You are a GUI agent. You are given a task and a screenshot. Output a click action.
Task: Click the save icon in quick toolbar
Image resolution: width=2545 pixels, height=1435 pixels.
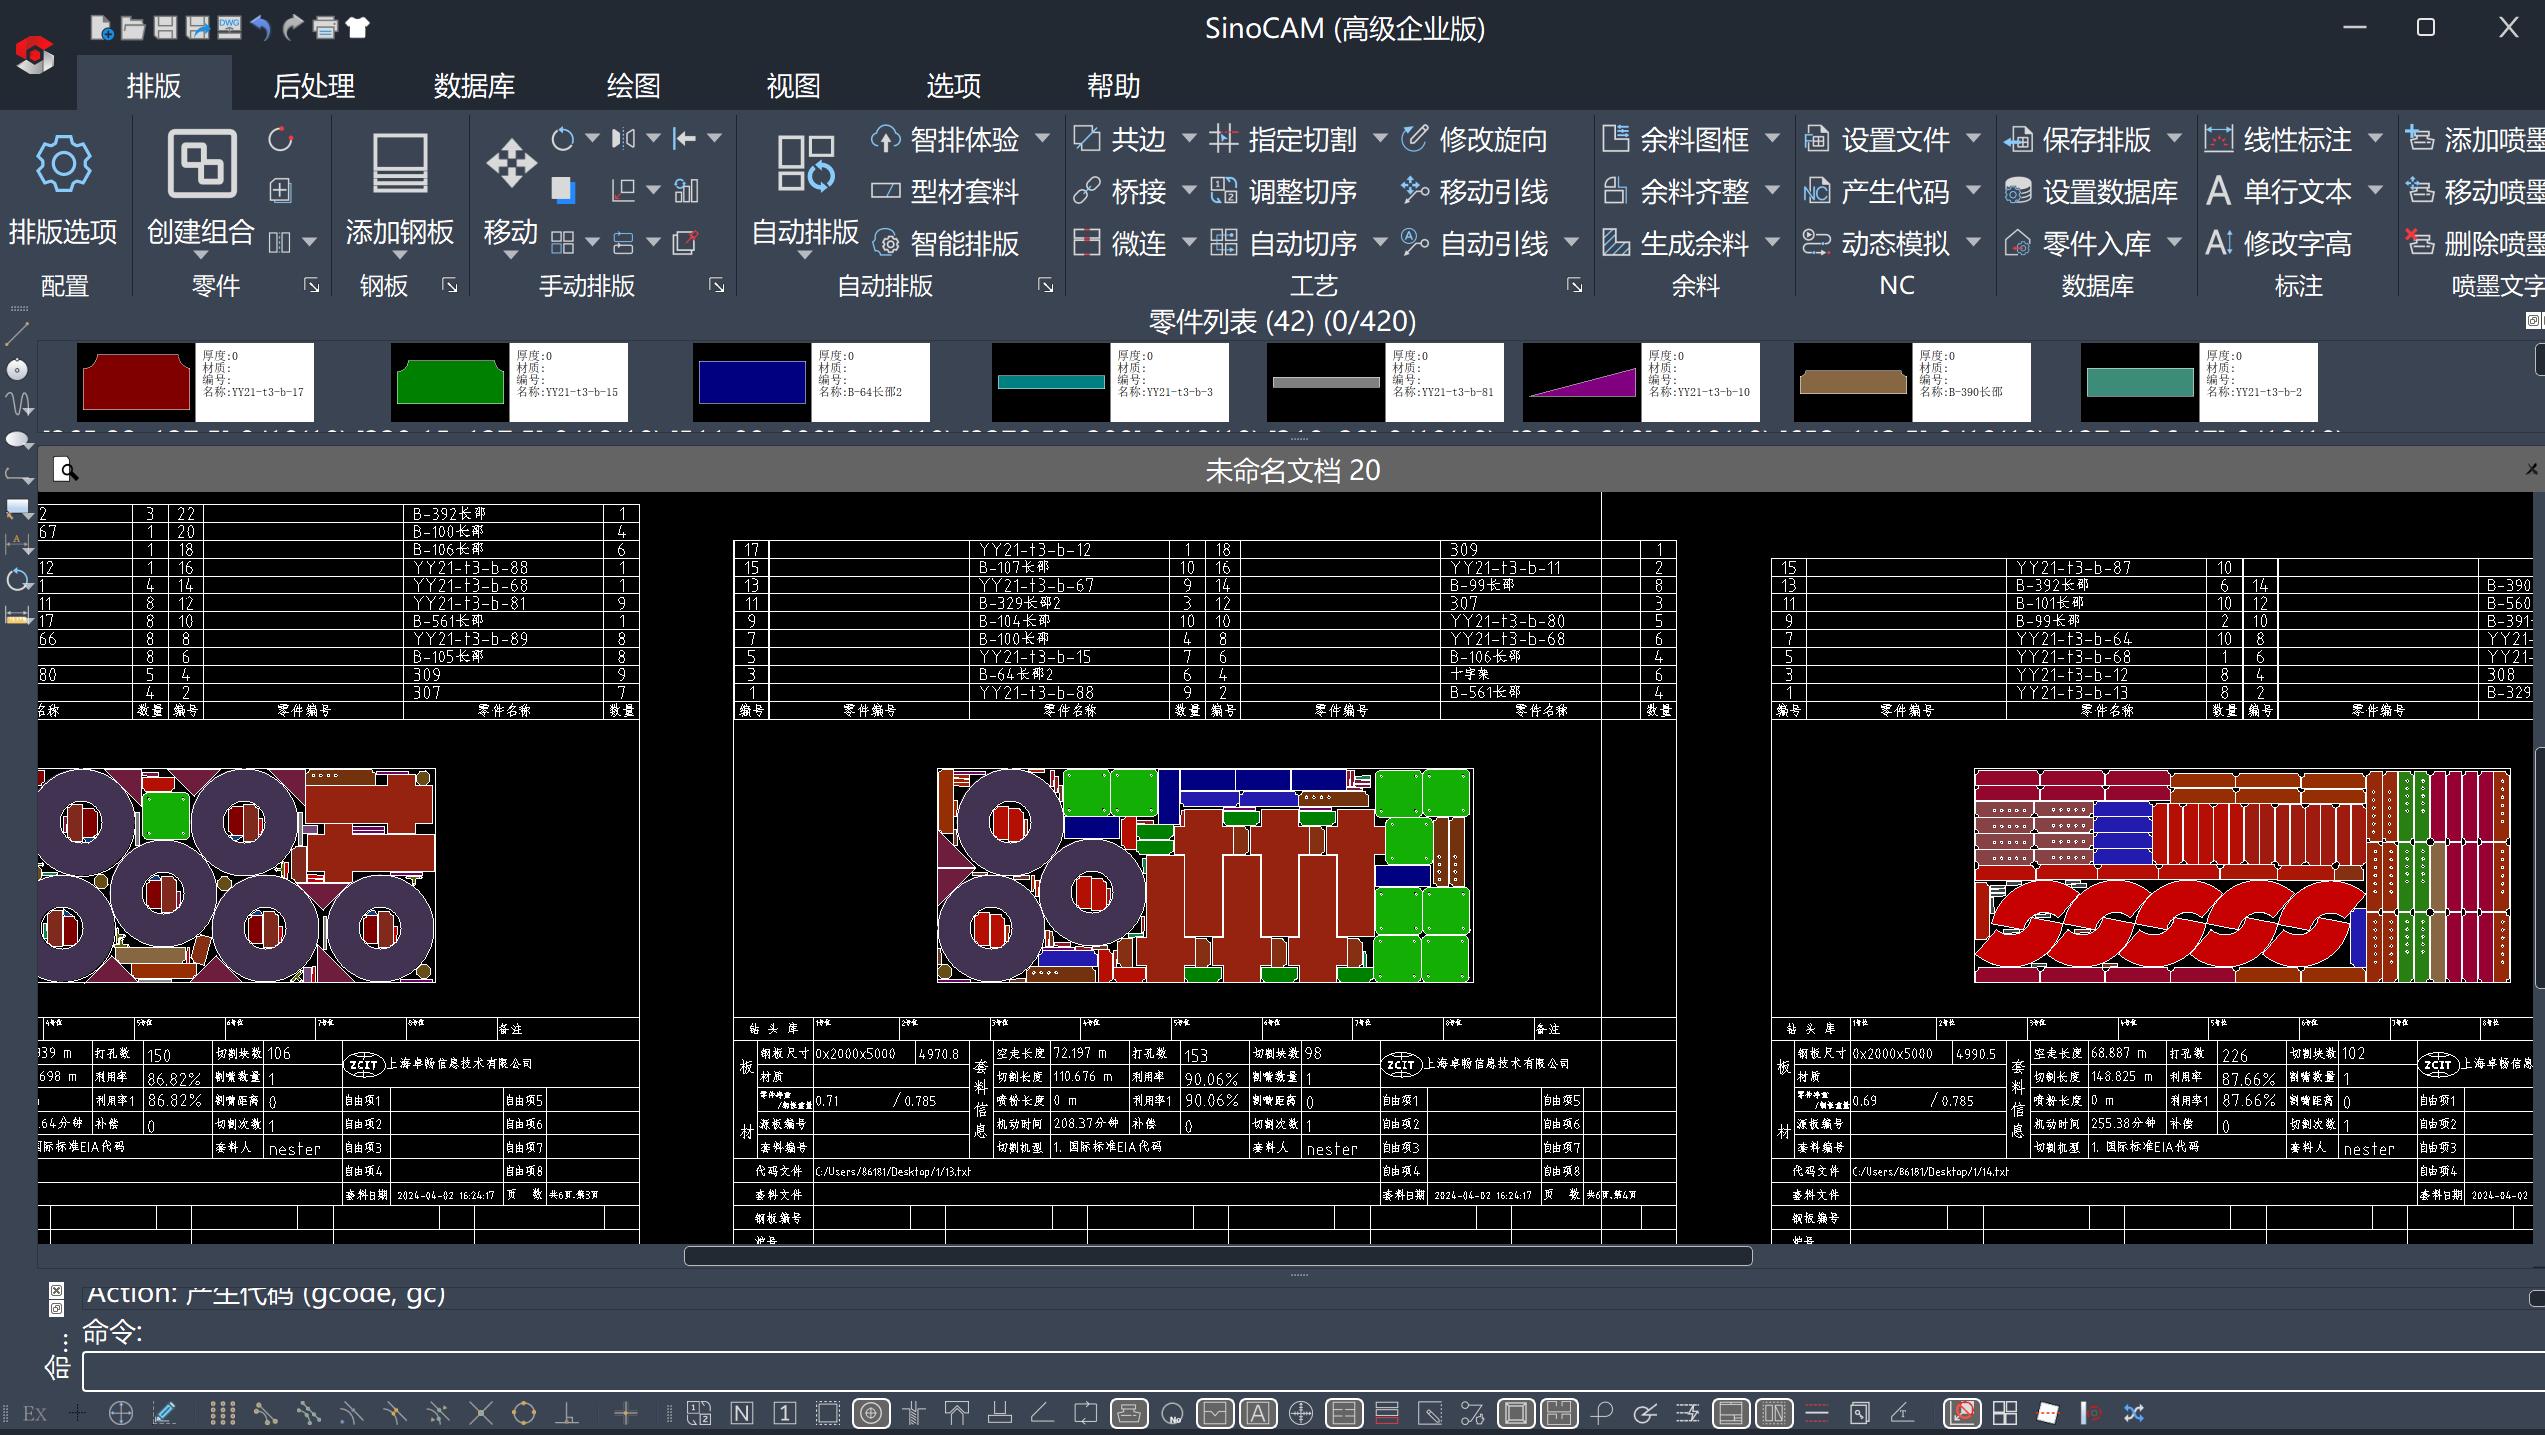pyautogui.click(x=166, y=28)
